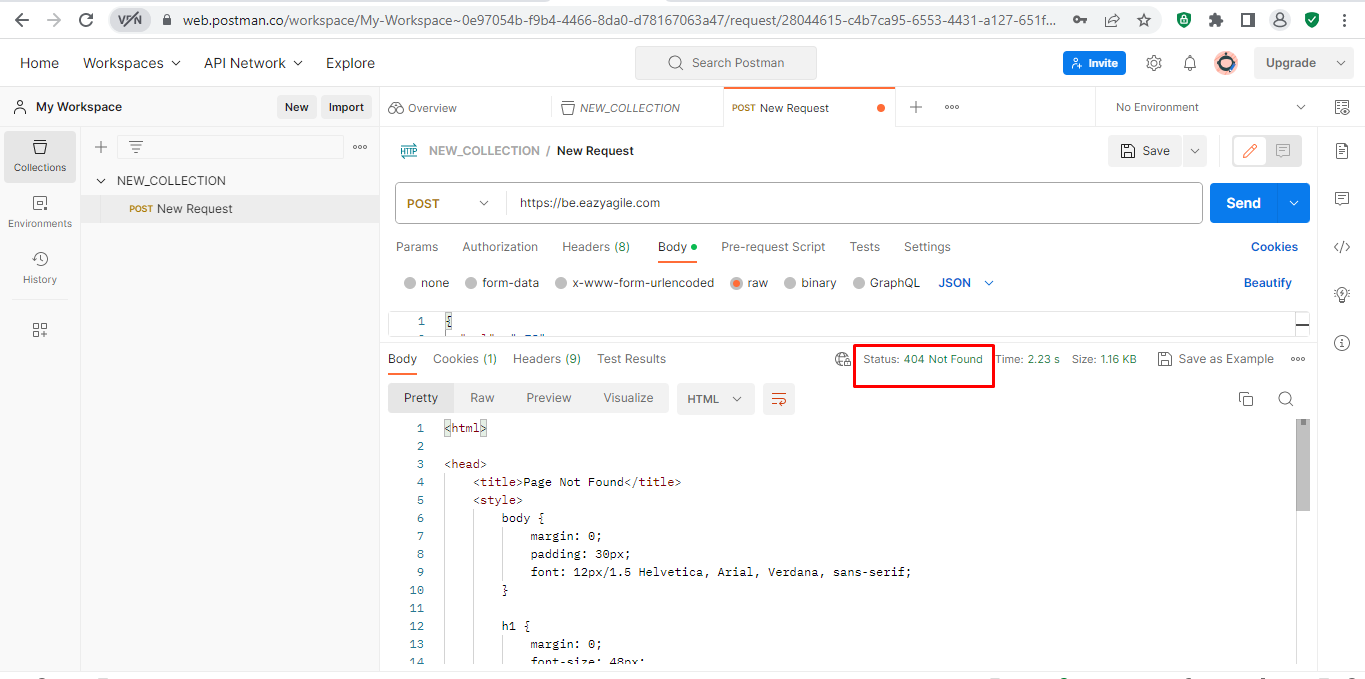Open environment quick look icon
Screen dimensions: 1365x679
point(1342,107)
